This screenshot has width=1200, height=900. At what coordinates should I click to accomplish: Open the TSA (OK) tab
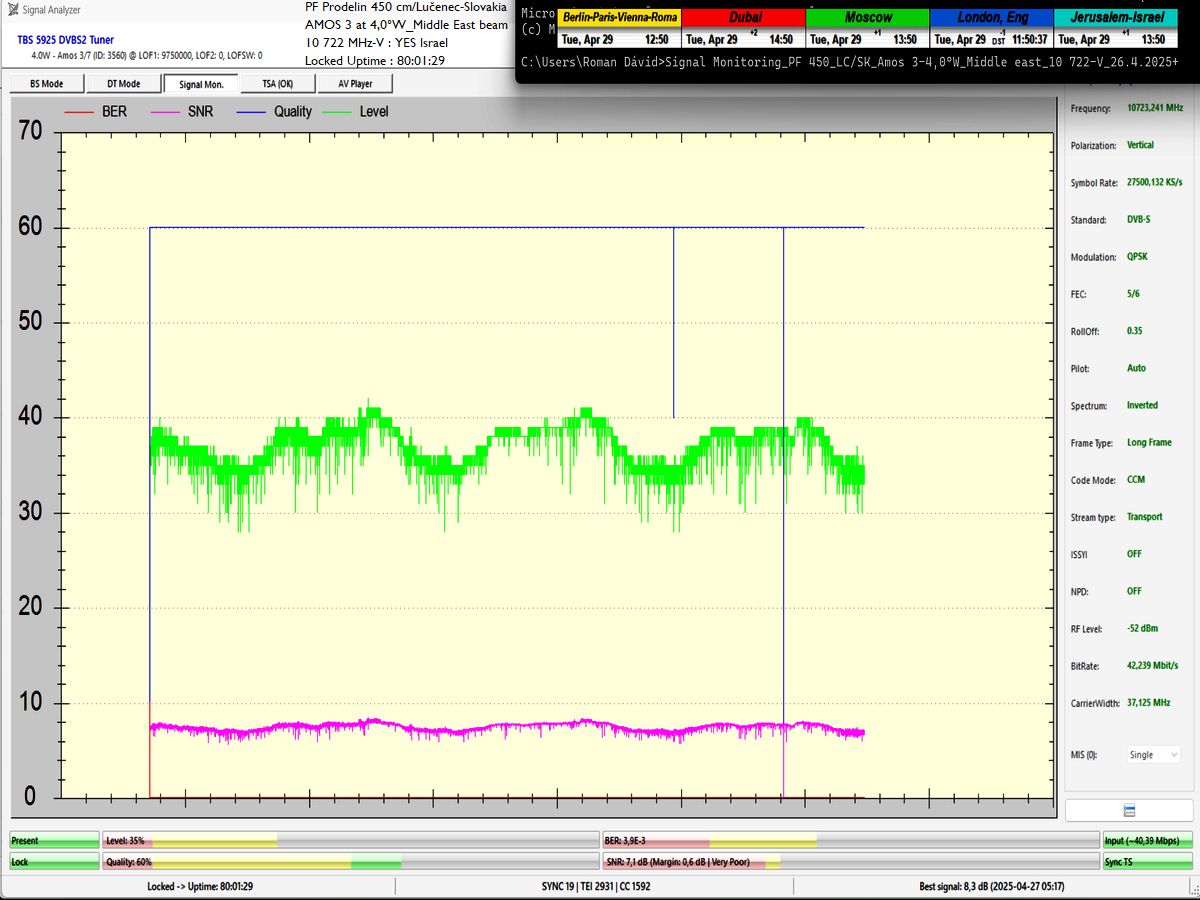277,84
